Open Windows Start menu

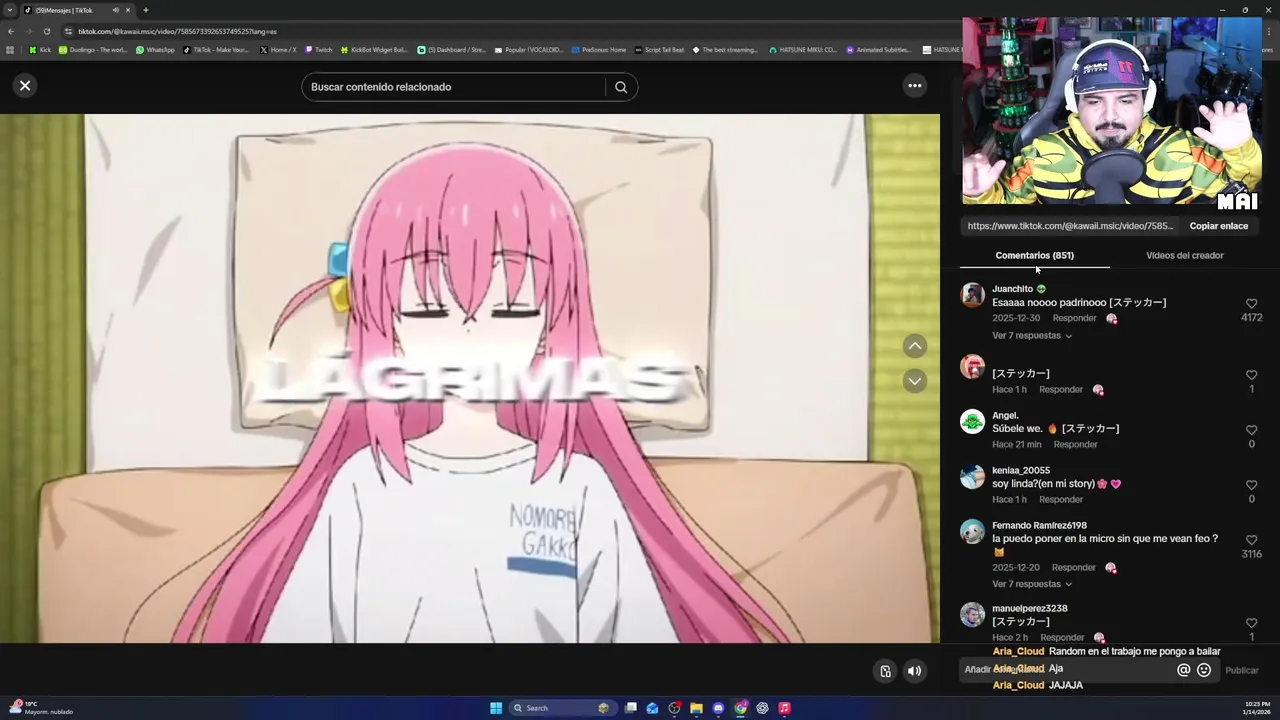(496, 708)
